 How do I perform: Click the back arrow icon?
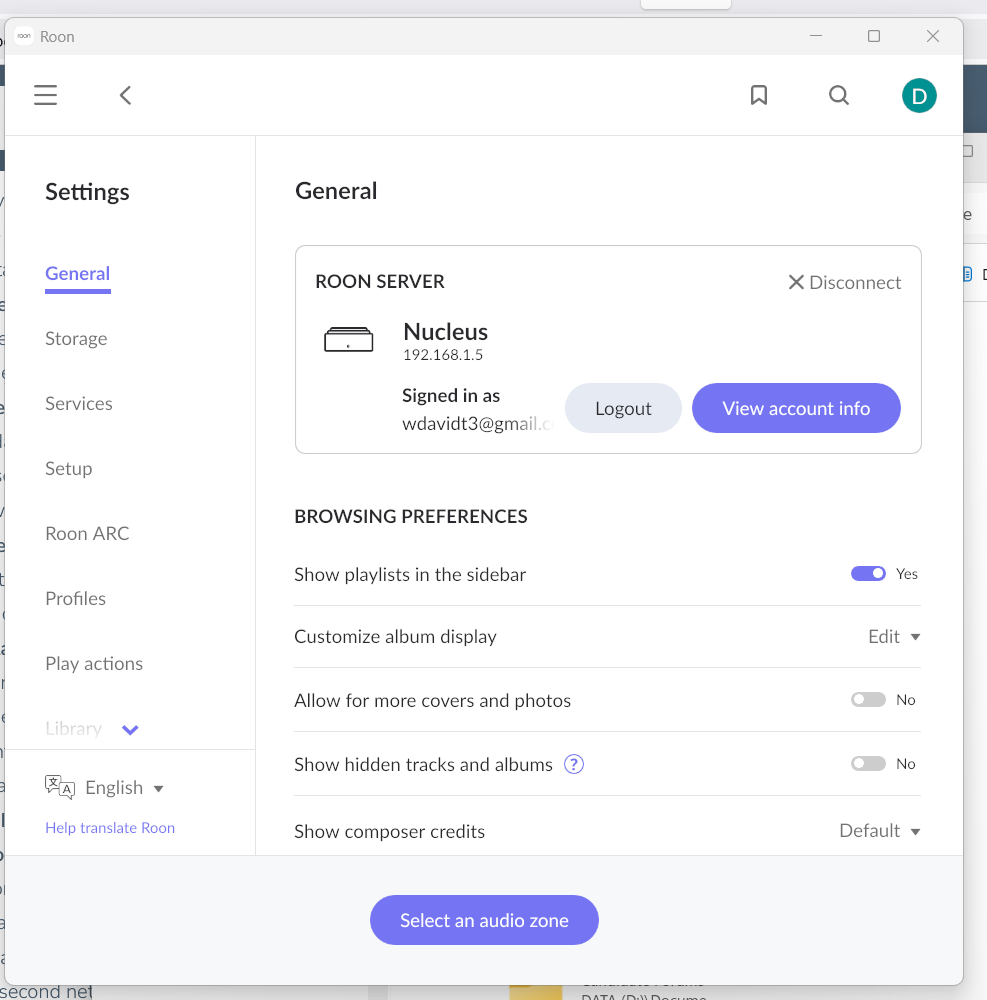click(125, 95)
